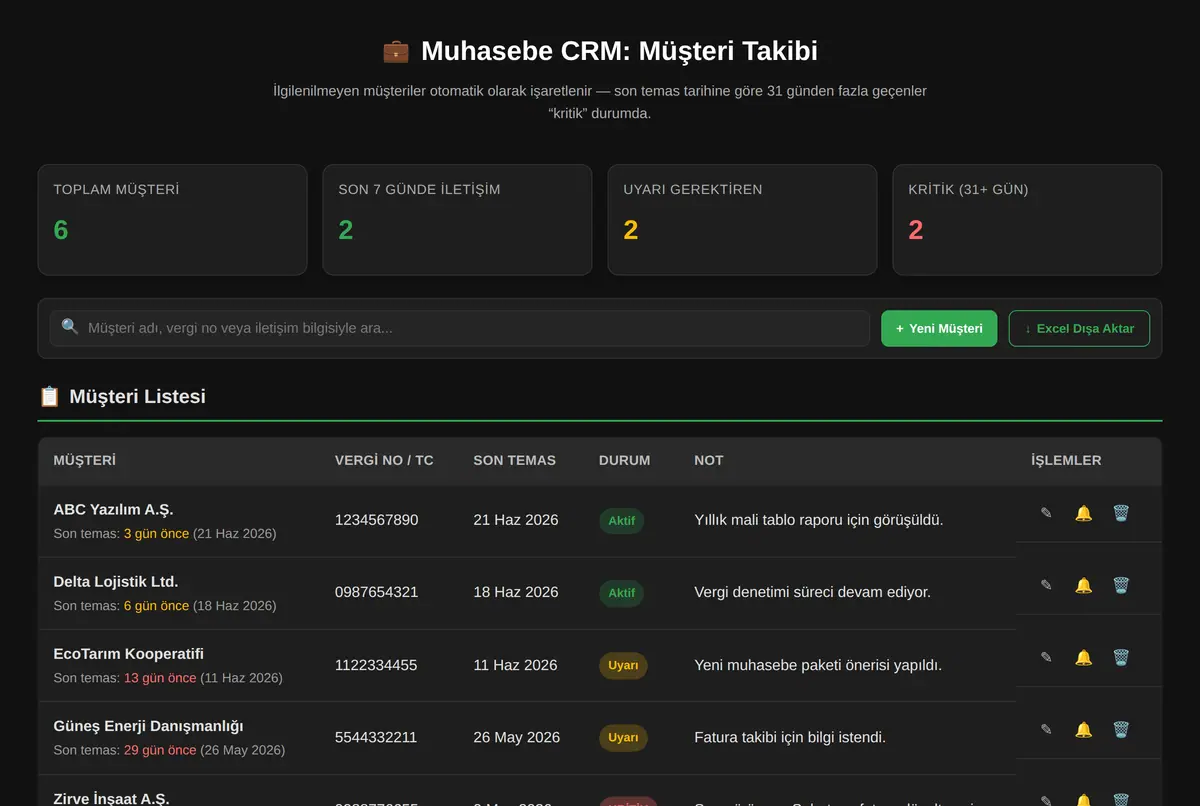Click the magnifier icon in the search bar
This screenshot has width=1200, height=806.
(70, 327)
